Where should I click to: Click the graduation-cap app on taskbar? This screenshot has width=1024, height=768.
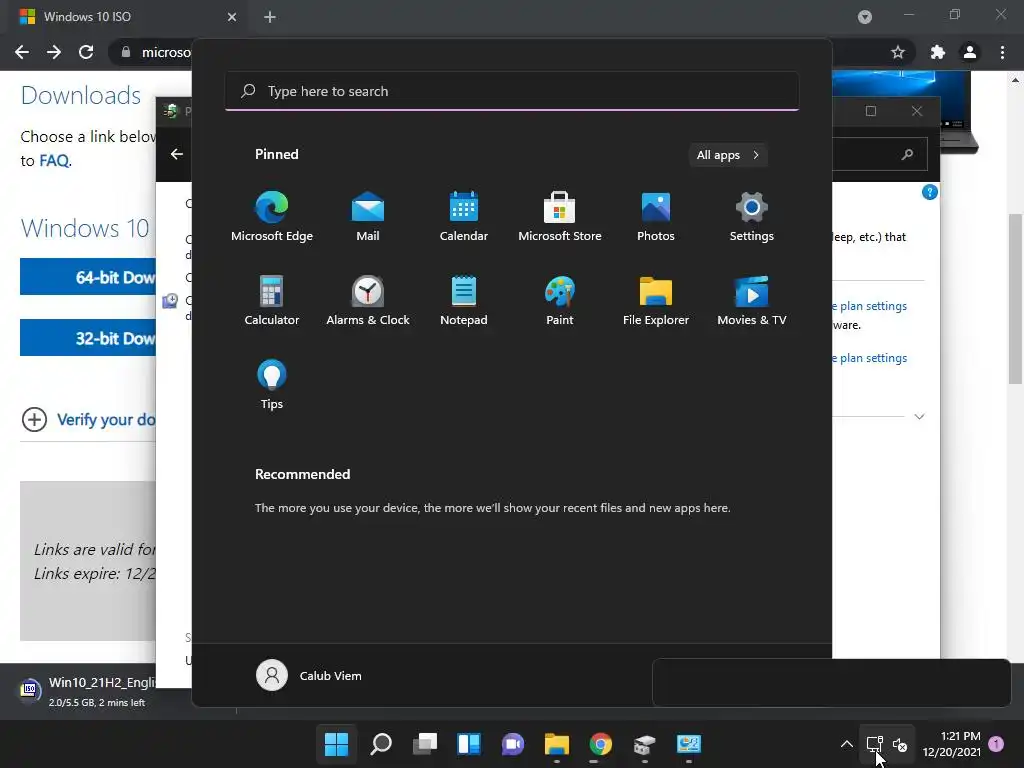(x=644, y=744)
